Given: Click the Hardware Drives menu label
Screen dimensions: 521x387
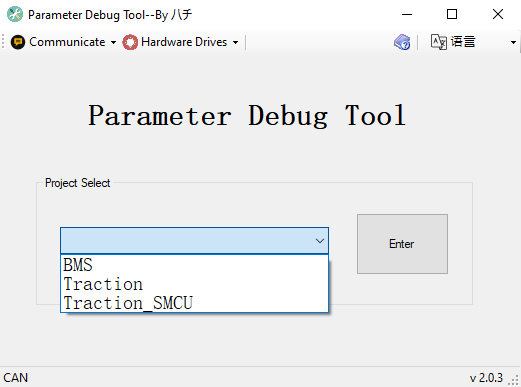Looking at the screenshot, I should click(184, 42).
